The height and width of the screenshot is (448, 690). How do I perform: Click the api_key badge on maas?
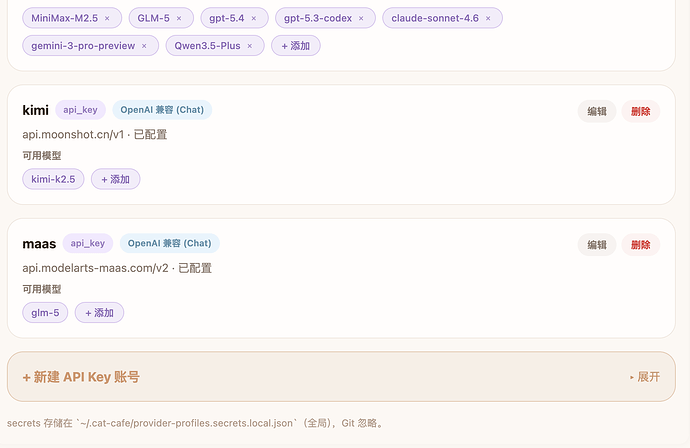pos(88,243)
